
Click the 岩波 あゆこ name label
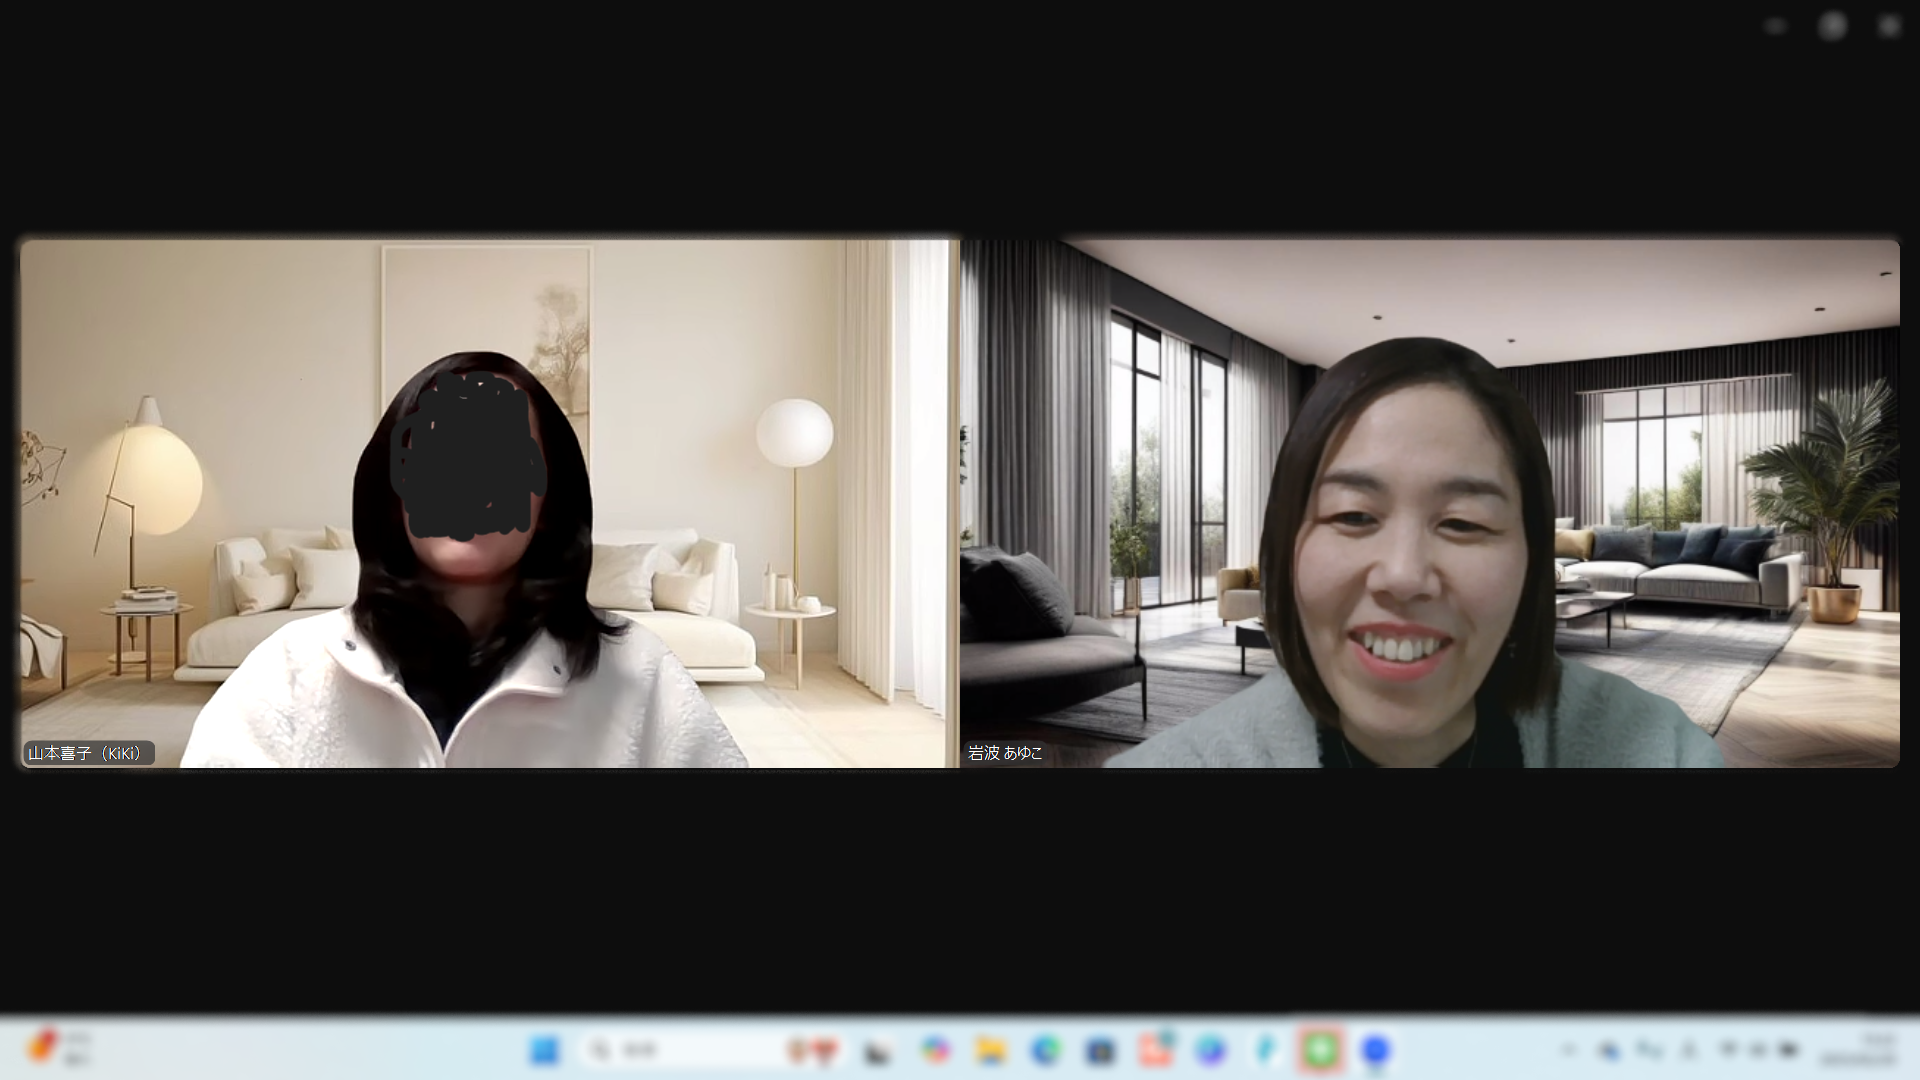tap(1005, 753)
